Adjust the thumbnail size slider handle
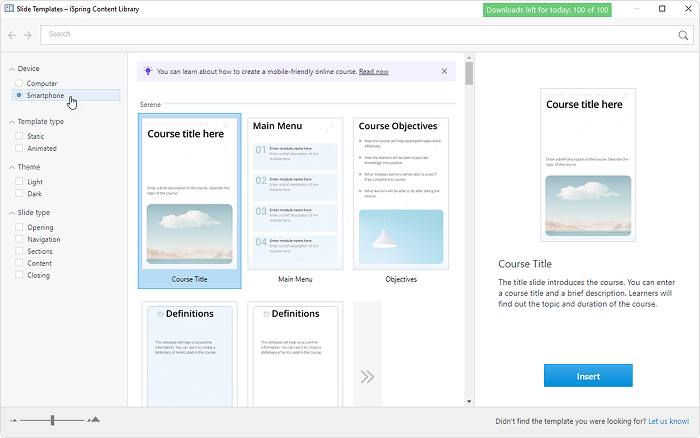 (x=52, y=420)
